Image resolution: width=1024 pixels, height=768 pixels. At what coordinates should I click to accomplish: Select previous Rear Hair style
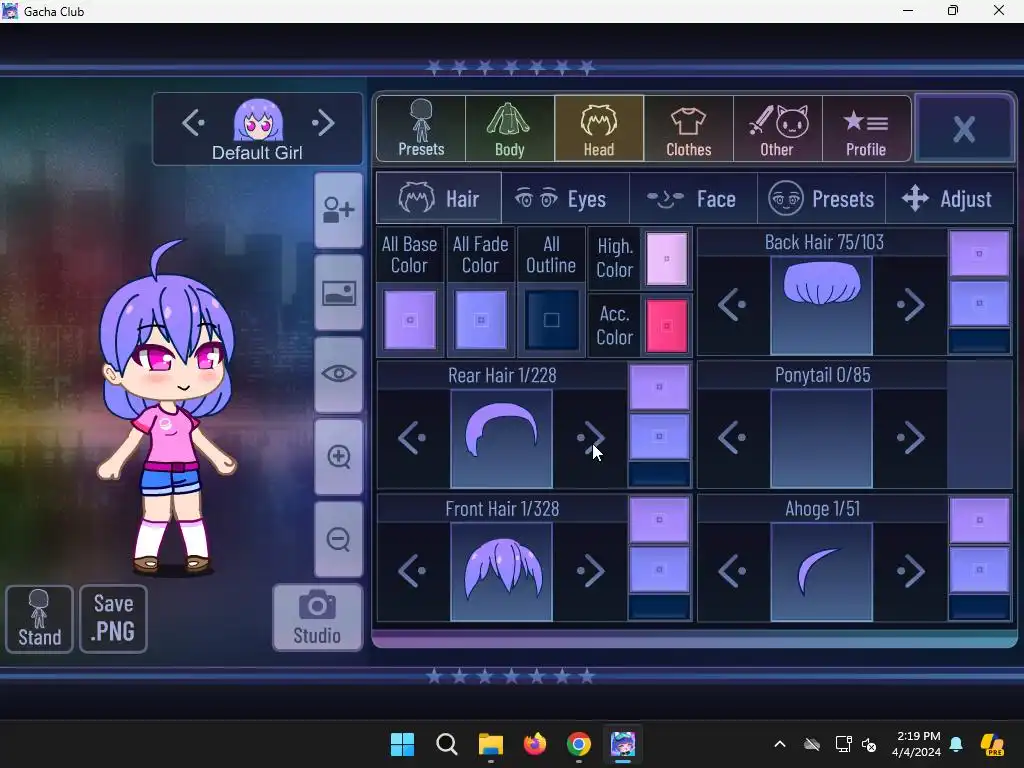point(413,438)
